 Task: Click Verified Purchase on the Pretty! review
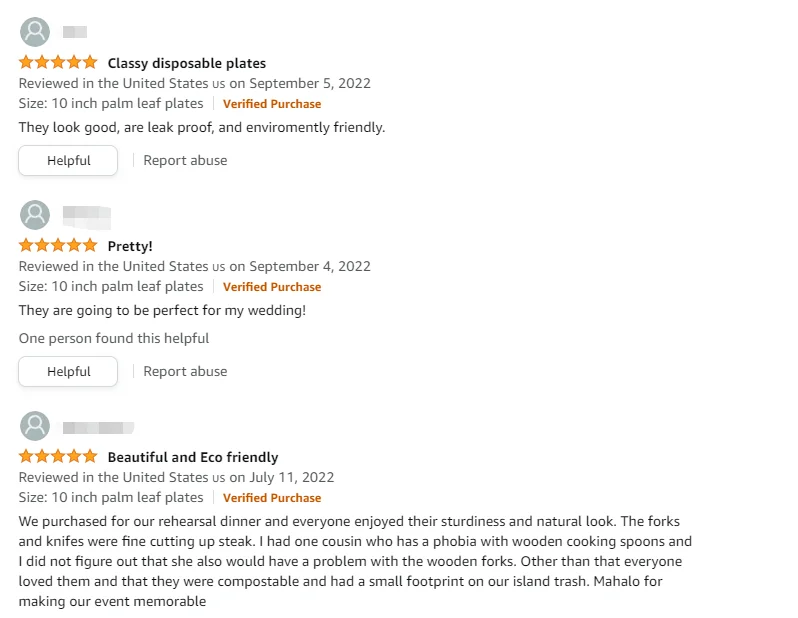click(x=272, y=287)
